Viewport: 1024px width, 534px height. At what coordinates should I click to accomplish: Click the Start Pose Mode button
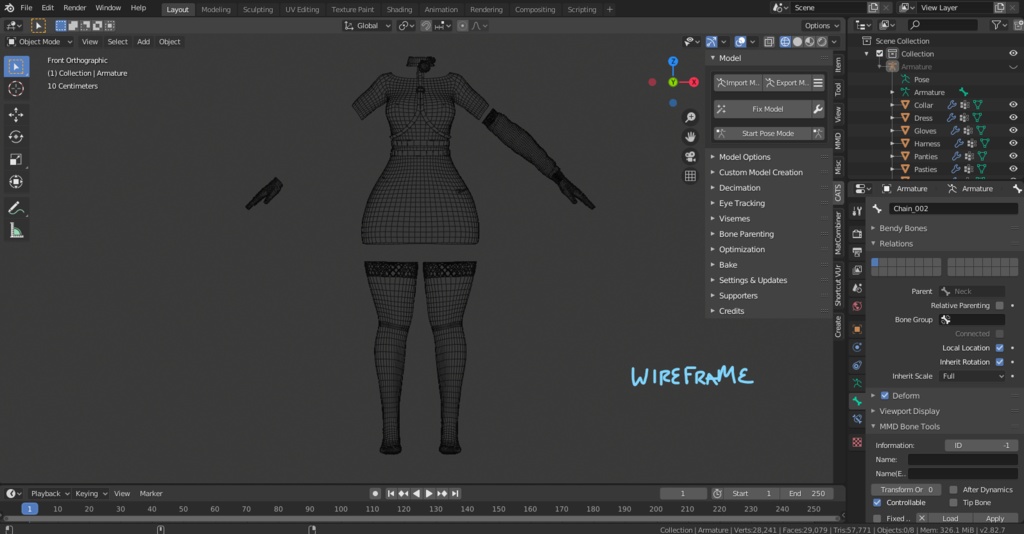click(767, 133)
